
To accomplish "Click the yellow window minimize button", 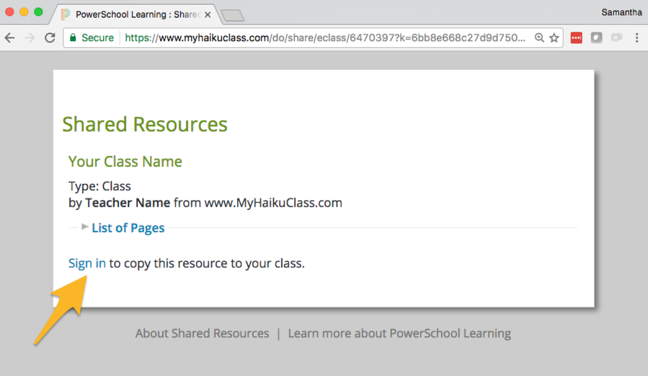I will tap(24, 12).
